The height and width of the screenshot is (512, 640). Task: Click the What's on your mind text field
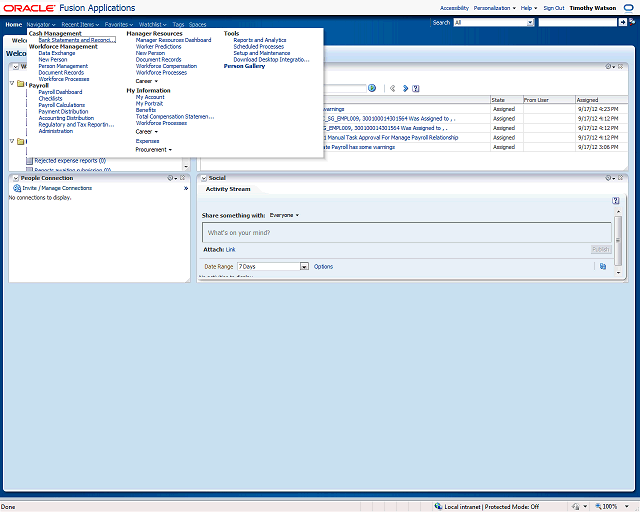(405, 232)
